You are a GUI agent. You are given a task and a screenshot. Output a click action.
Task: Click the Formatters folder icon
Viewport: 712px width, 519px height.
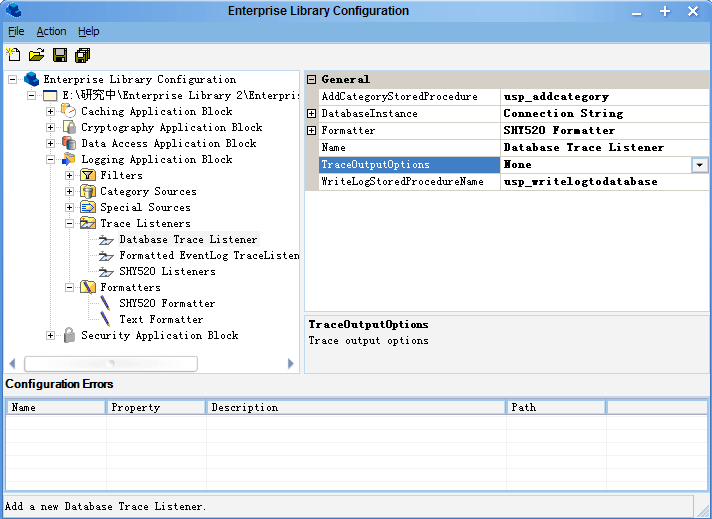point(88,287)
